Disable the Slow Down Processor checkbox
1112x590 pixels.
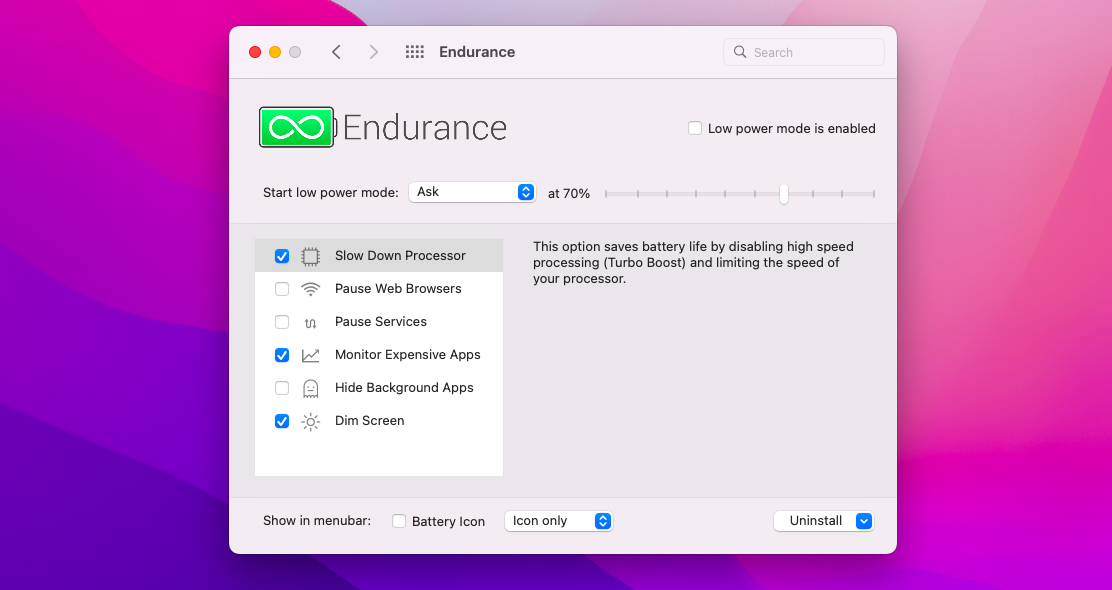[282, 255]
